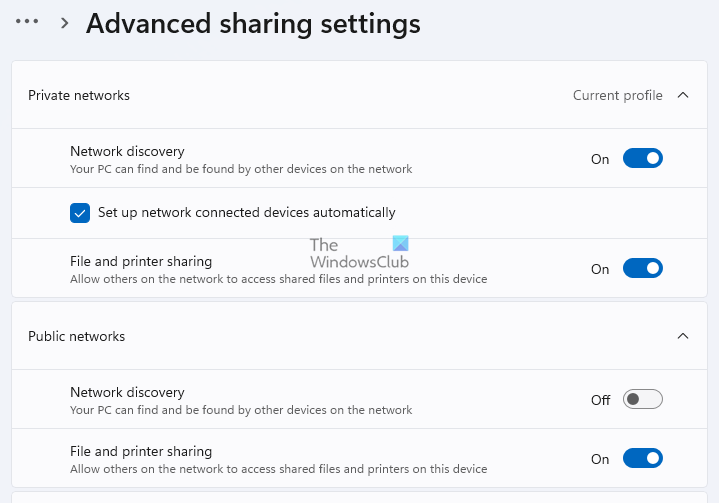The image size is (719, 503).
Task: Switch off Public networks File and printer sharing
Action: pos(642,459)
